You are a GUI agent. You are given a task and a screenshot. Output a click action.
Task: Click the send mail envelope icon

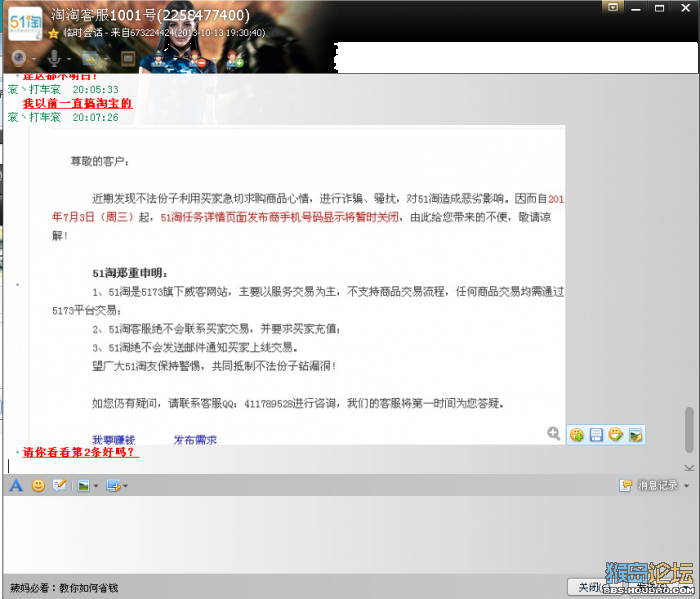click(128, 58)
